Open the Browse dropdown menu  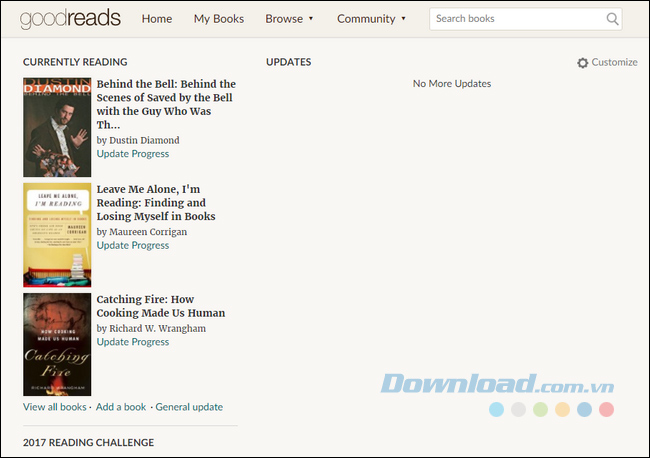(289, 19)
